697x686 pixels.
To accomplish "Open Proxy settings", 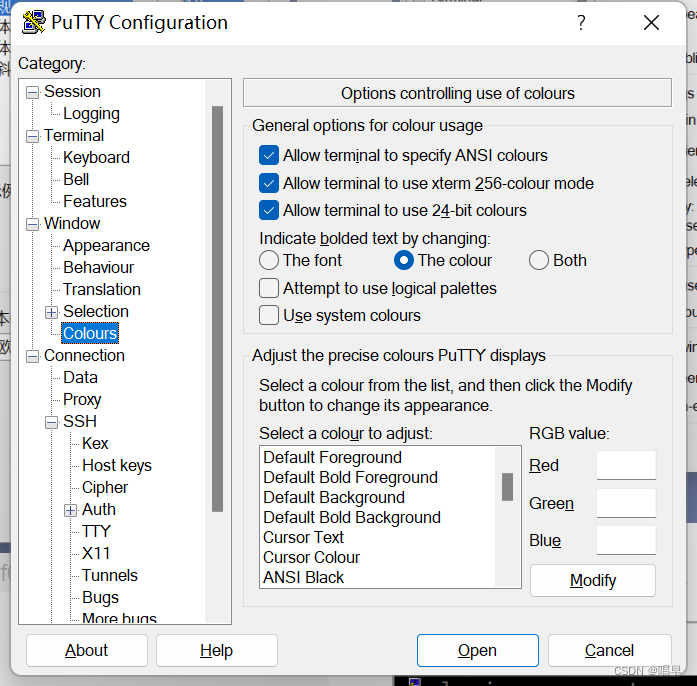I will pyautogui.click(x=82, y=399).
